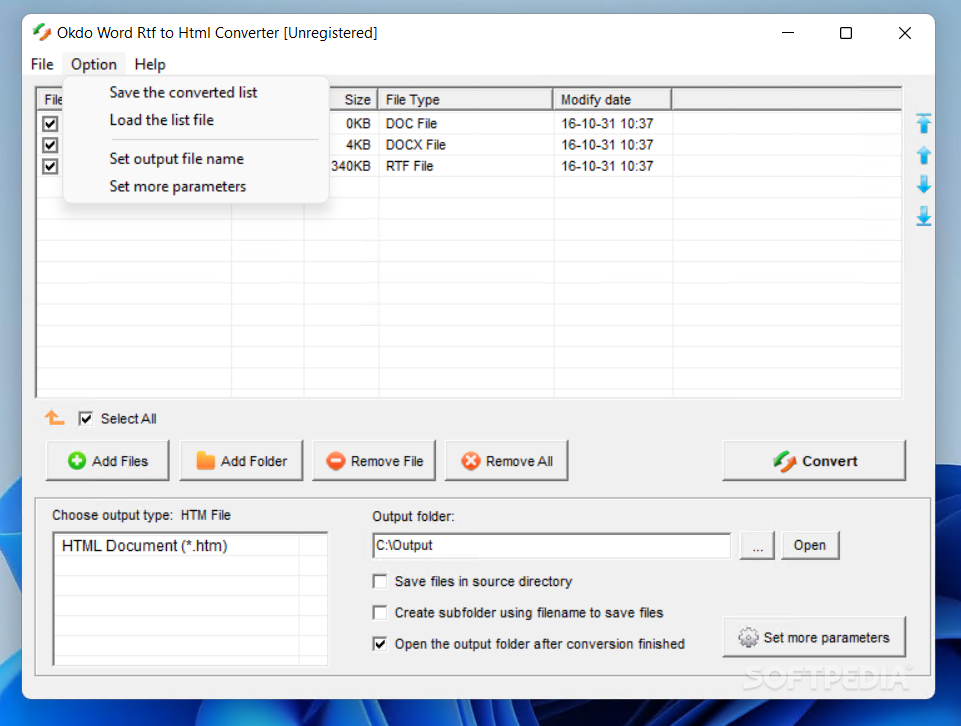Click the 4KB size cell

pos(359,145)
